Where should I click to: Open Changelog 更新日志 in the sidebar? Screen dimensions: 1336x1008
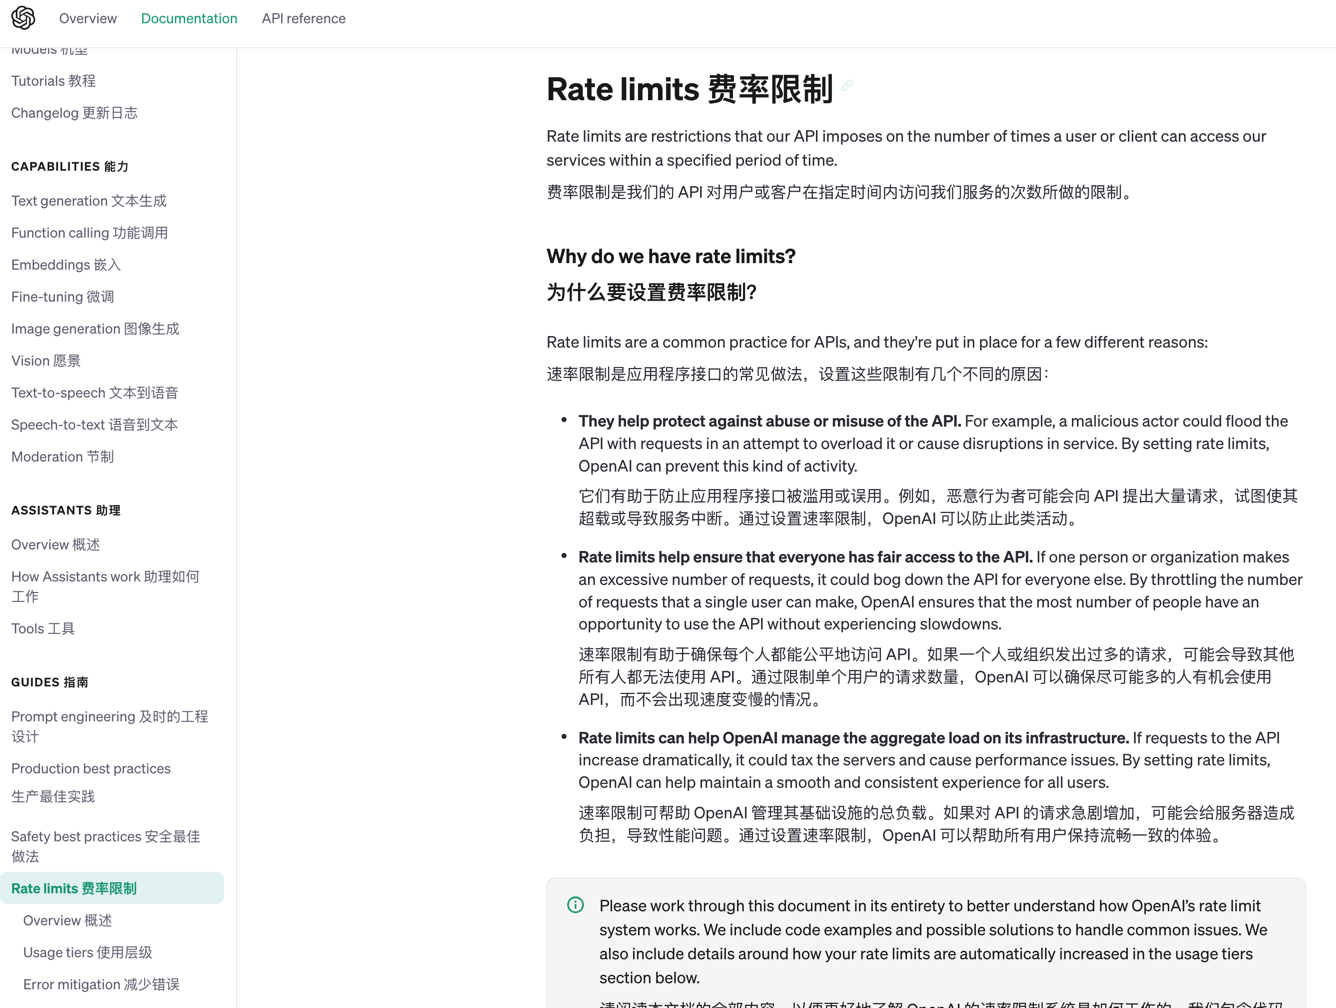click(74, 113)
